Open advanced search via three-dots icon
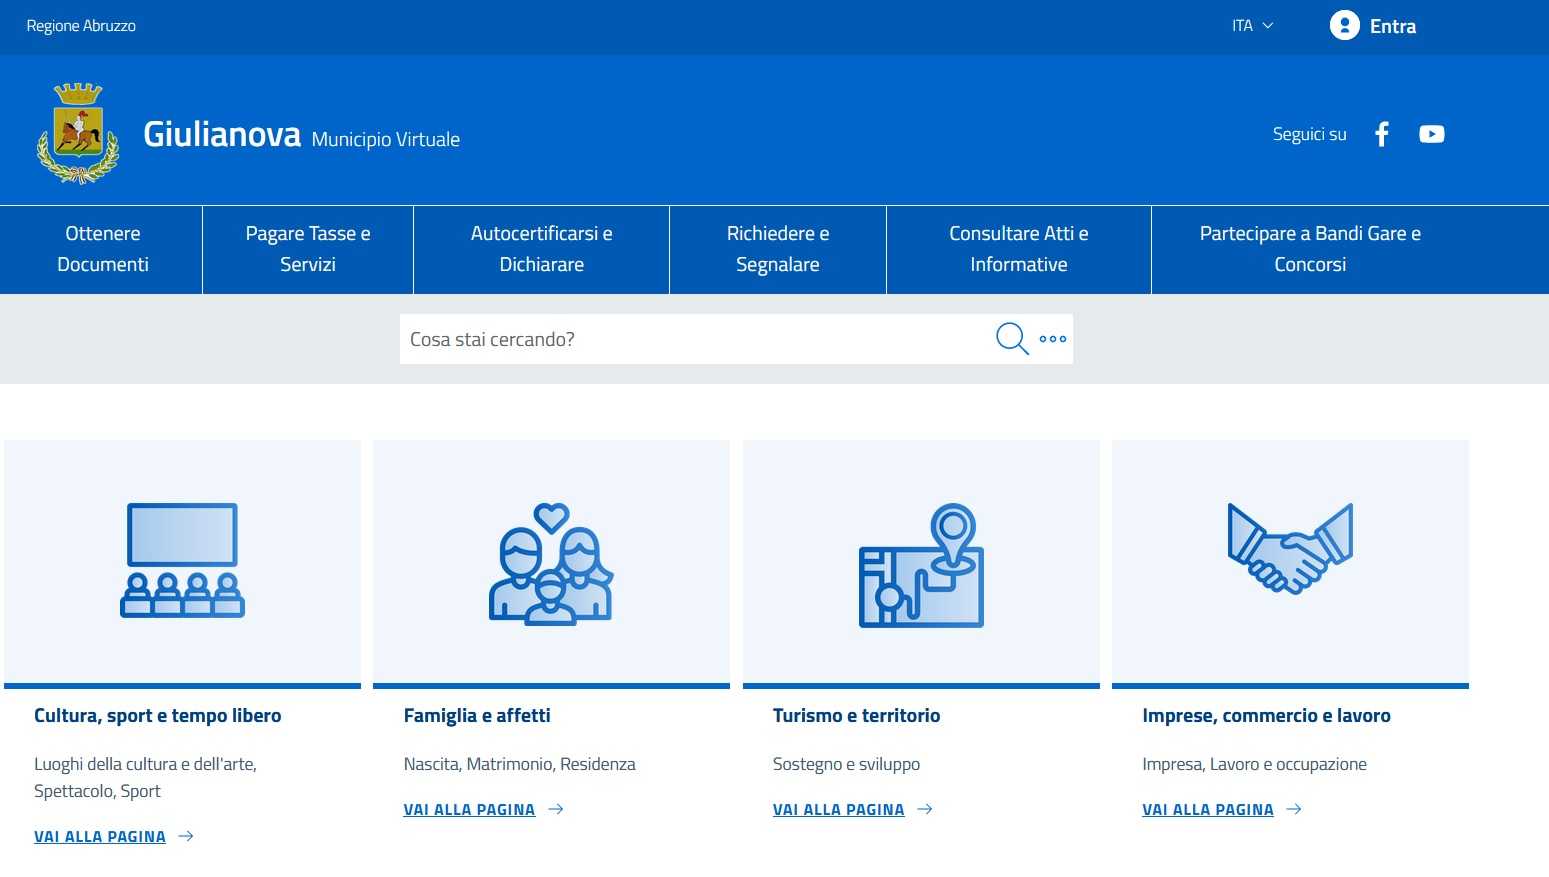This screenshot has width=1549, height=877. (x=1052, y=339)
